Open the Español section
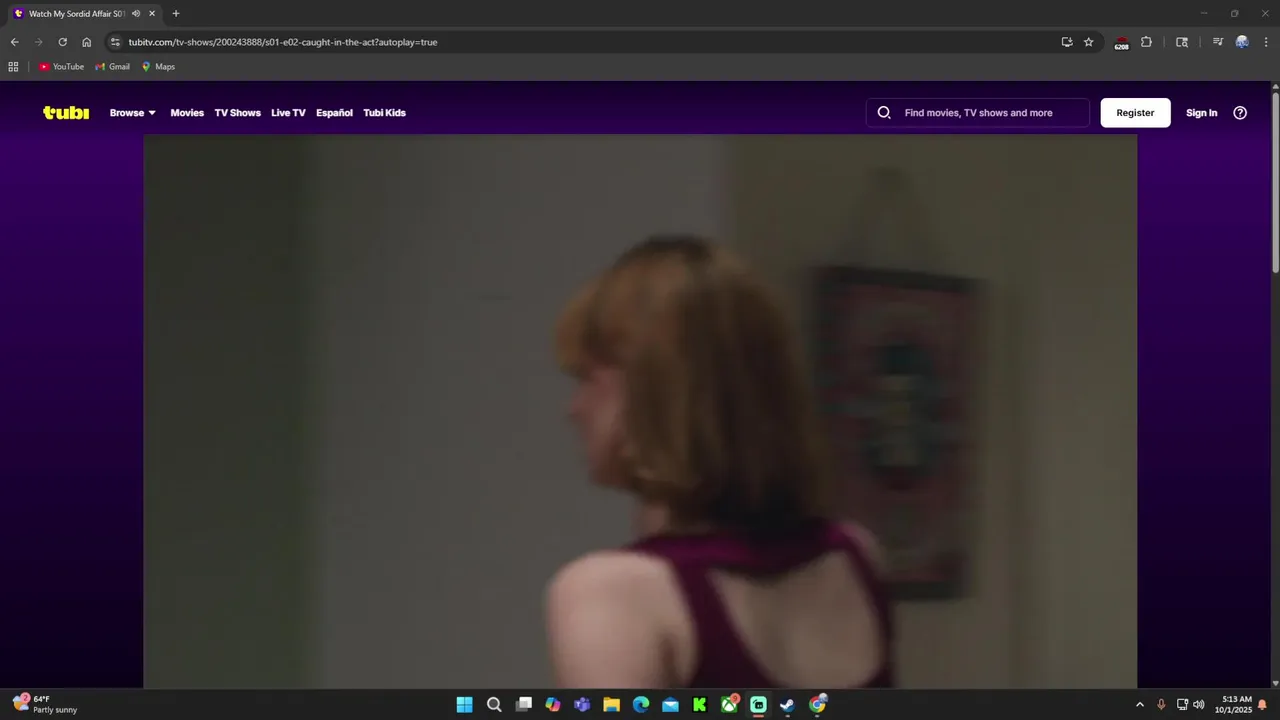 (334, 113)
